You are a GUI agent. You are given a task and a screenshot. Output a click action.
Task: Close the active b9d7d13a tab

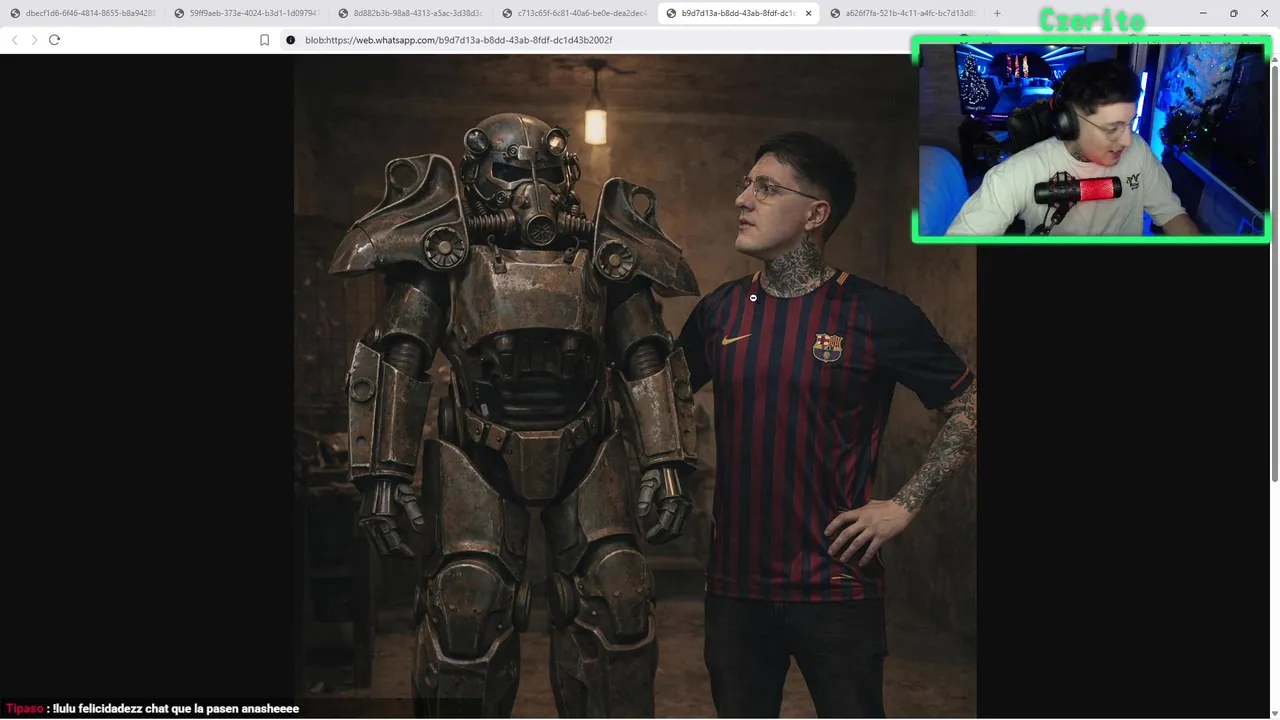click(x=808, y=13)
